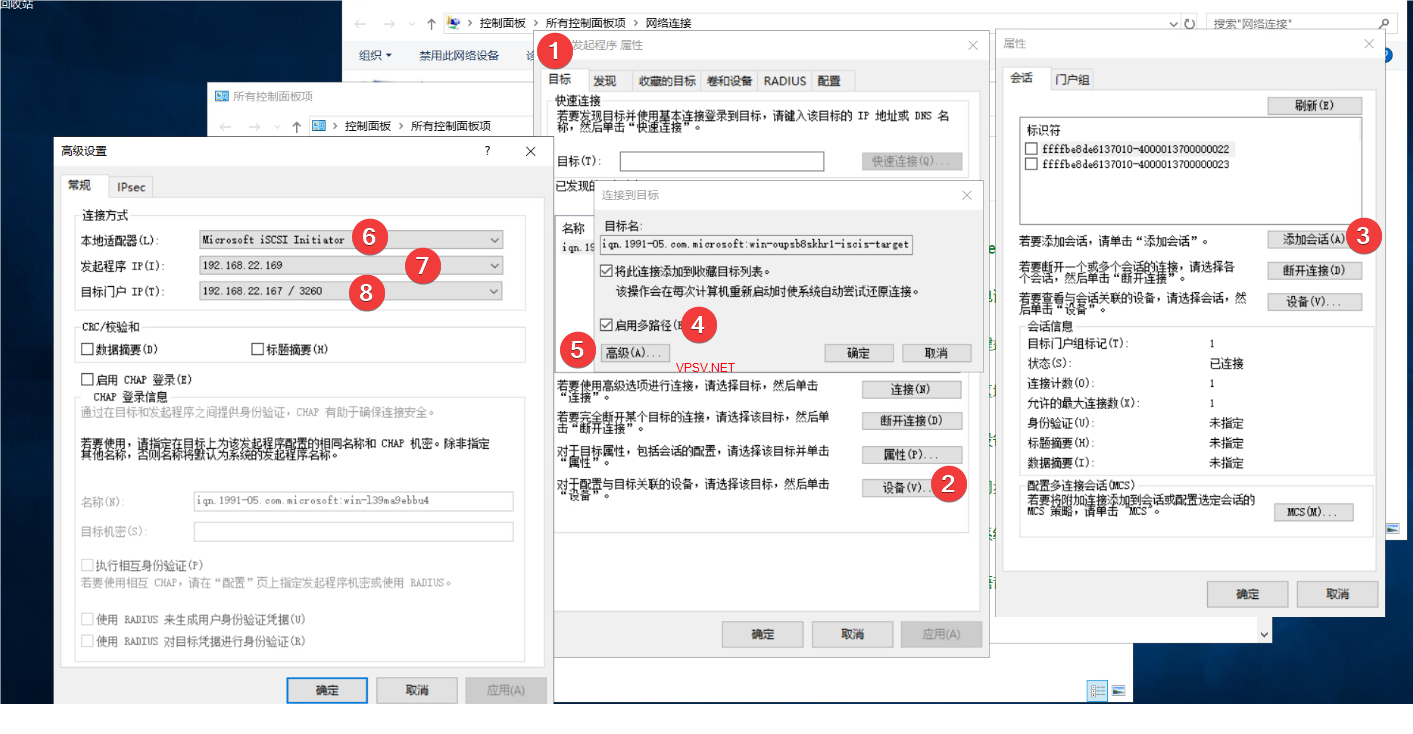Click up arrow in 所有控制面板项 window navigation
This screenshot has height=734, width=1413.
pyautogui.click(x=297, y=126)
